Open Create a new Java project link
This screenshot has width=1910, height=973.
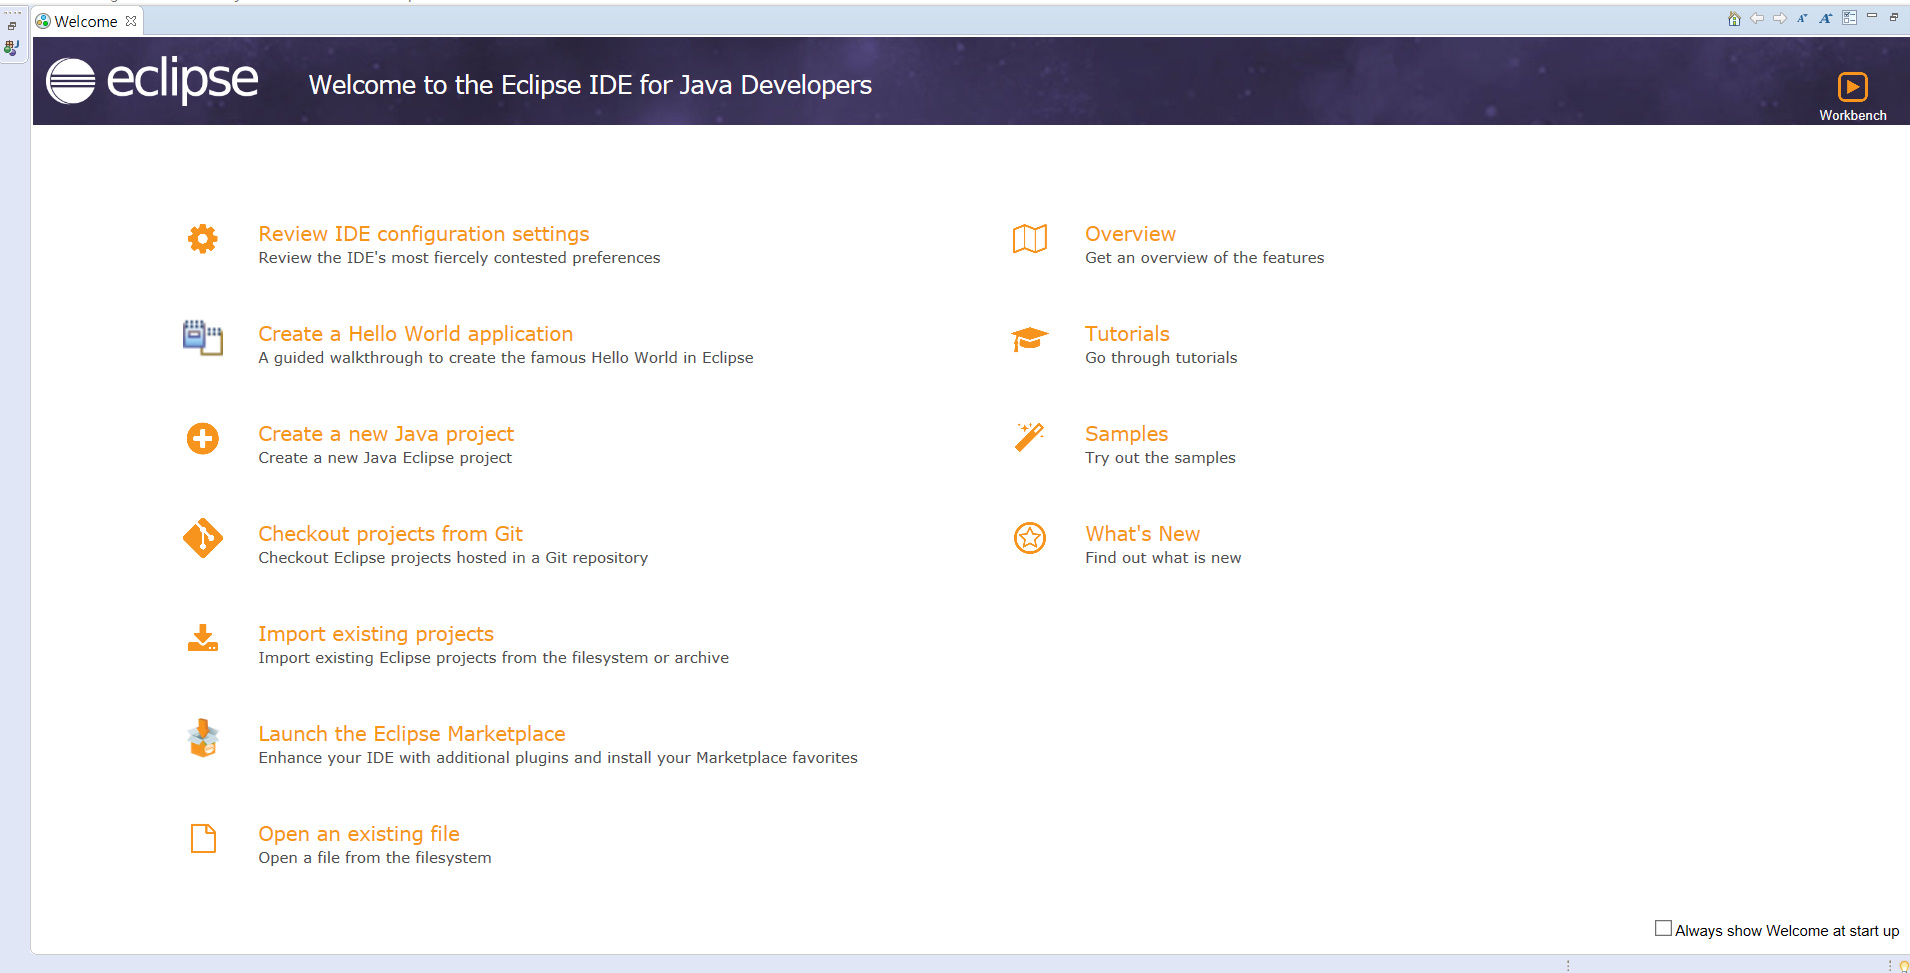tap(386, 434)
